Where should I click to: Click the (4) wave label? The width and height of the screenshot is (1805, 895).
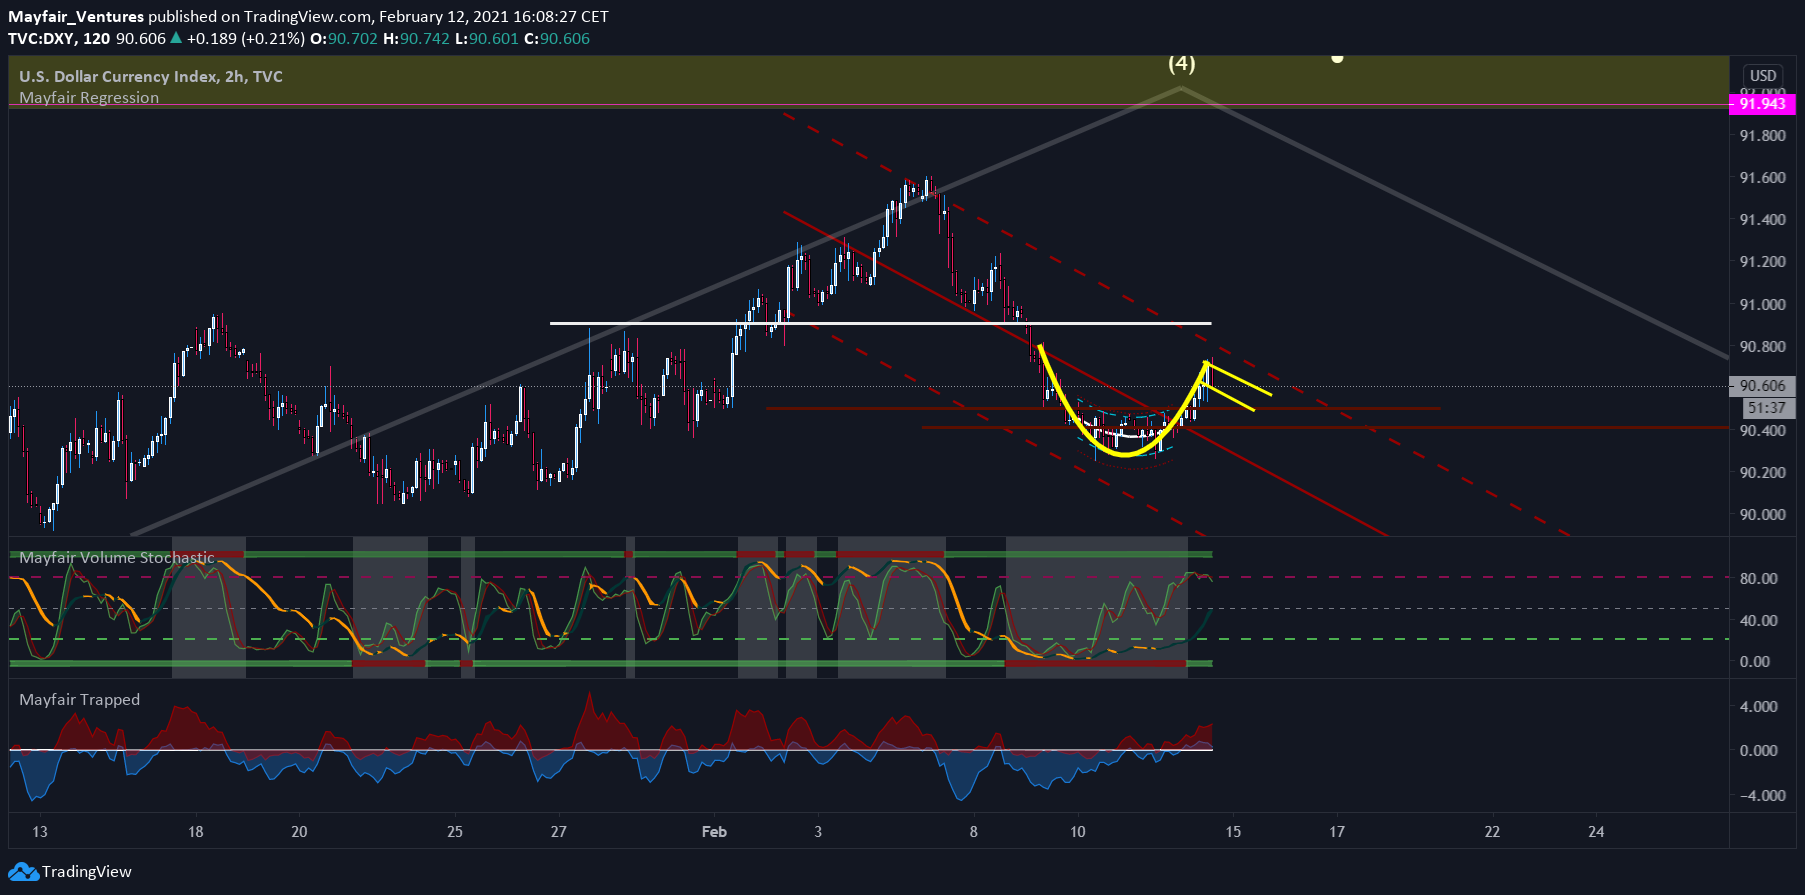[x=1182, y=64]
